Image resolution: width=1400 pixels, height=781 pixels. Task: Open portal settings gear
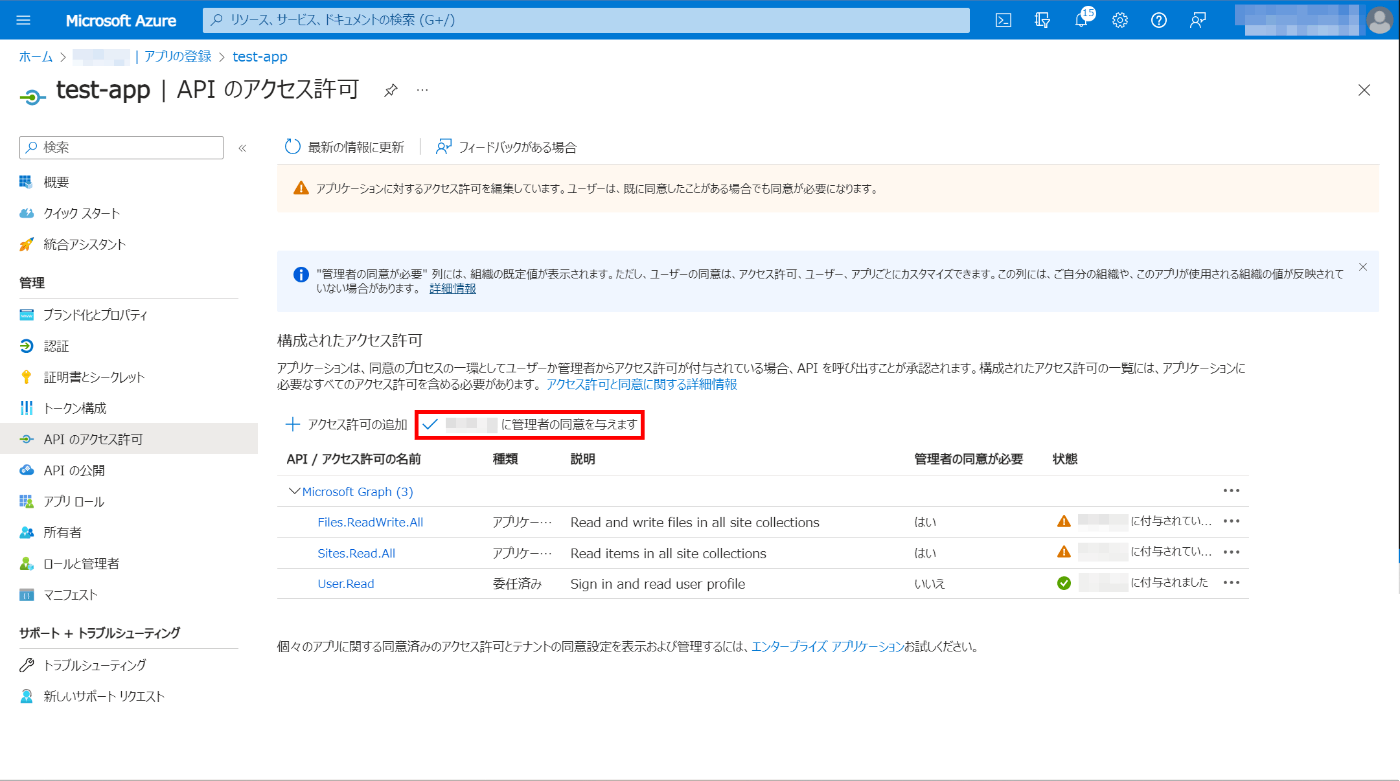1120,20
